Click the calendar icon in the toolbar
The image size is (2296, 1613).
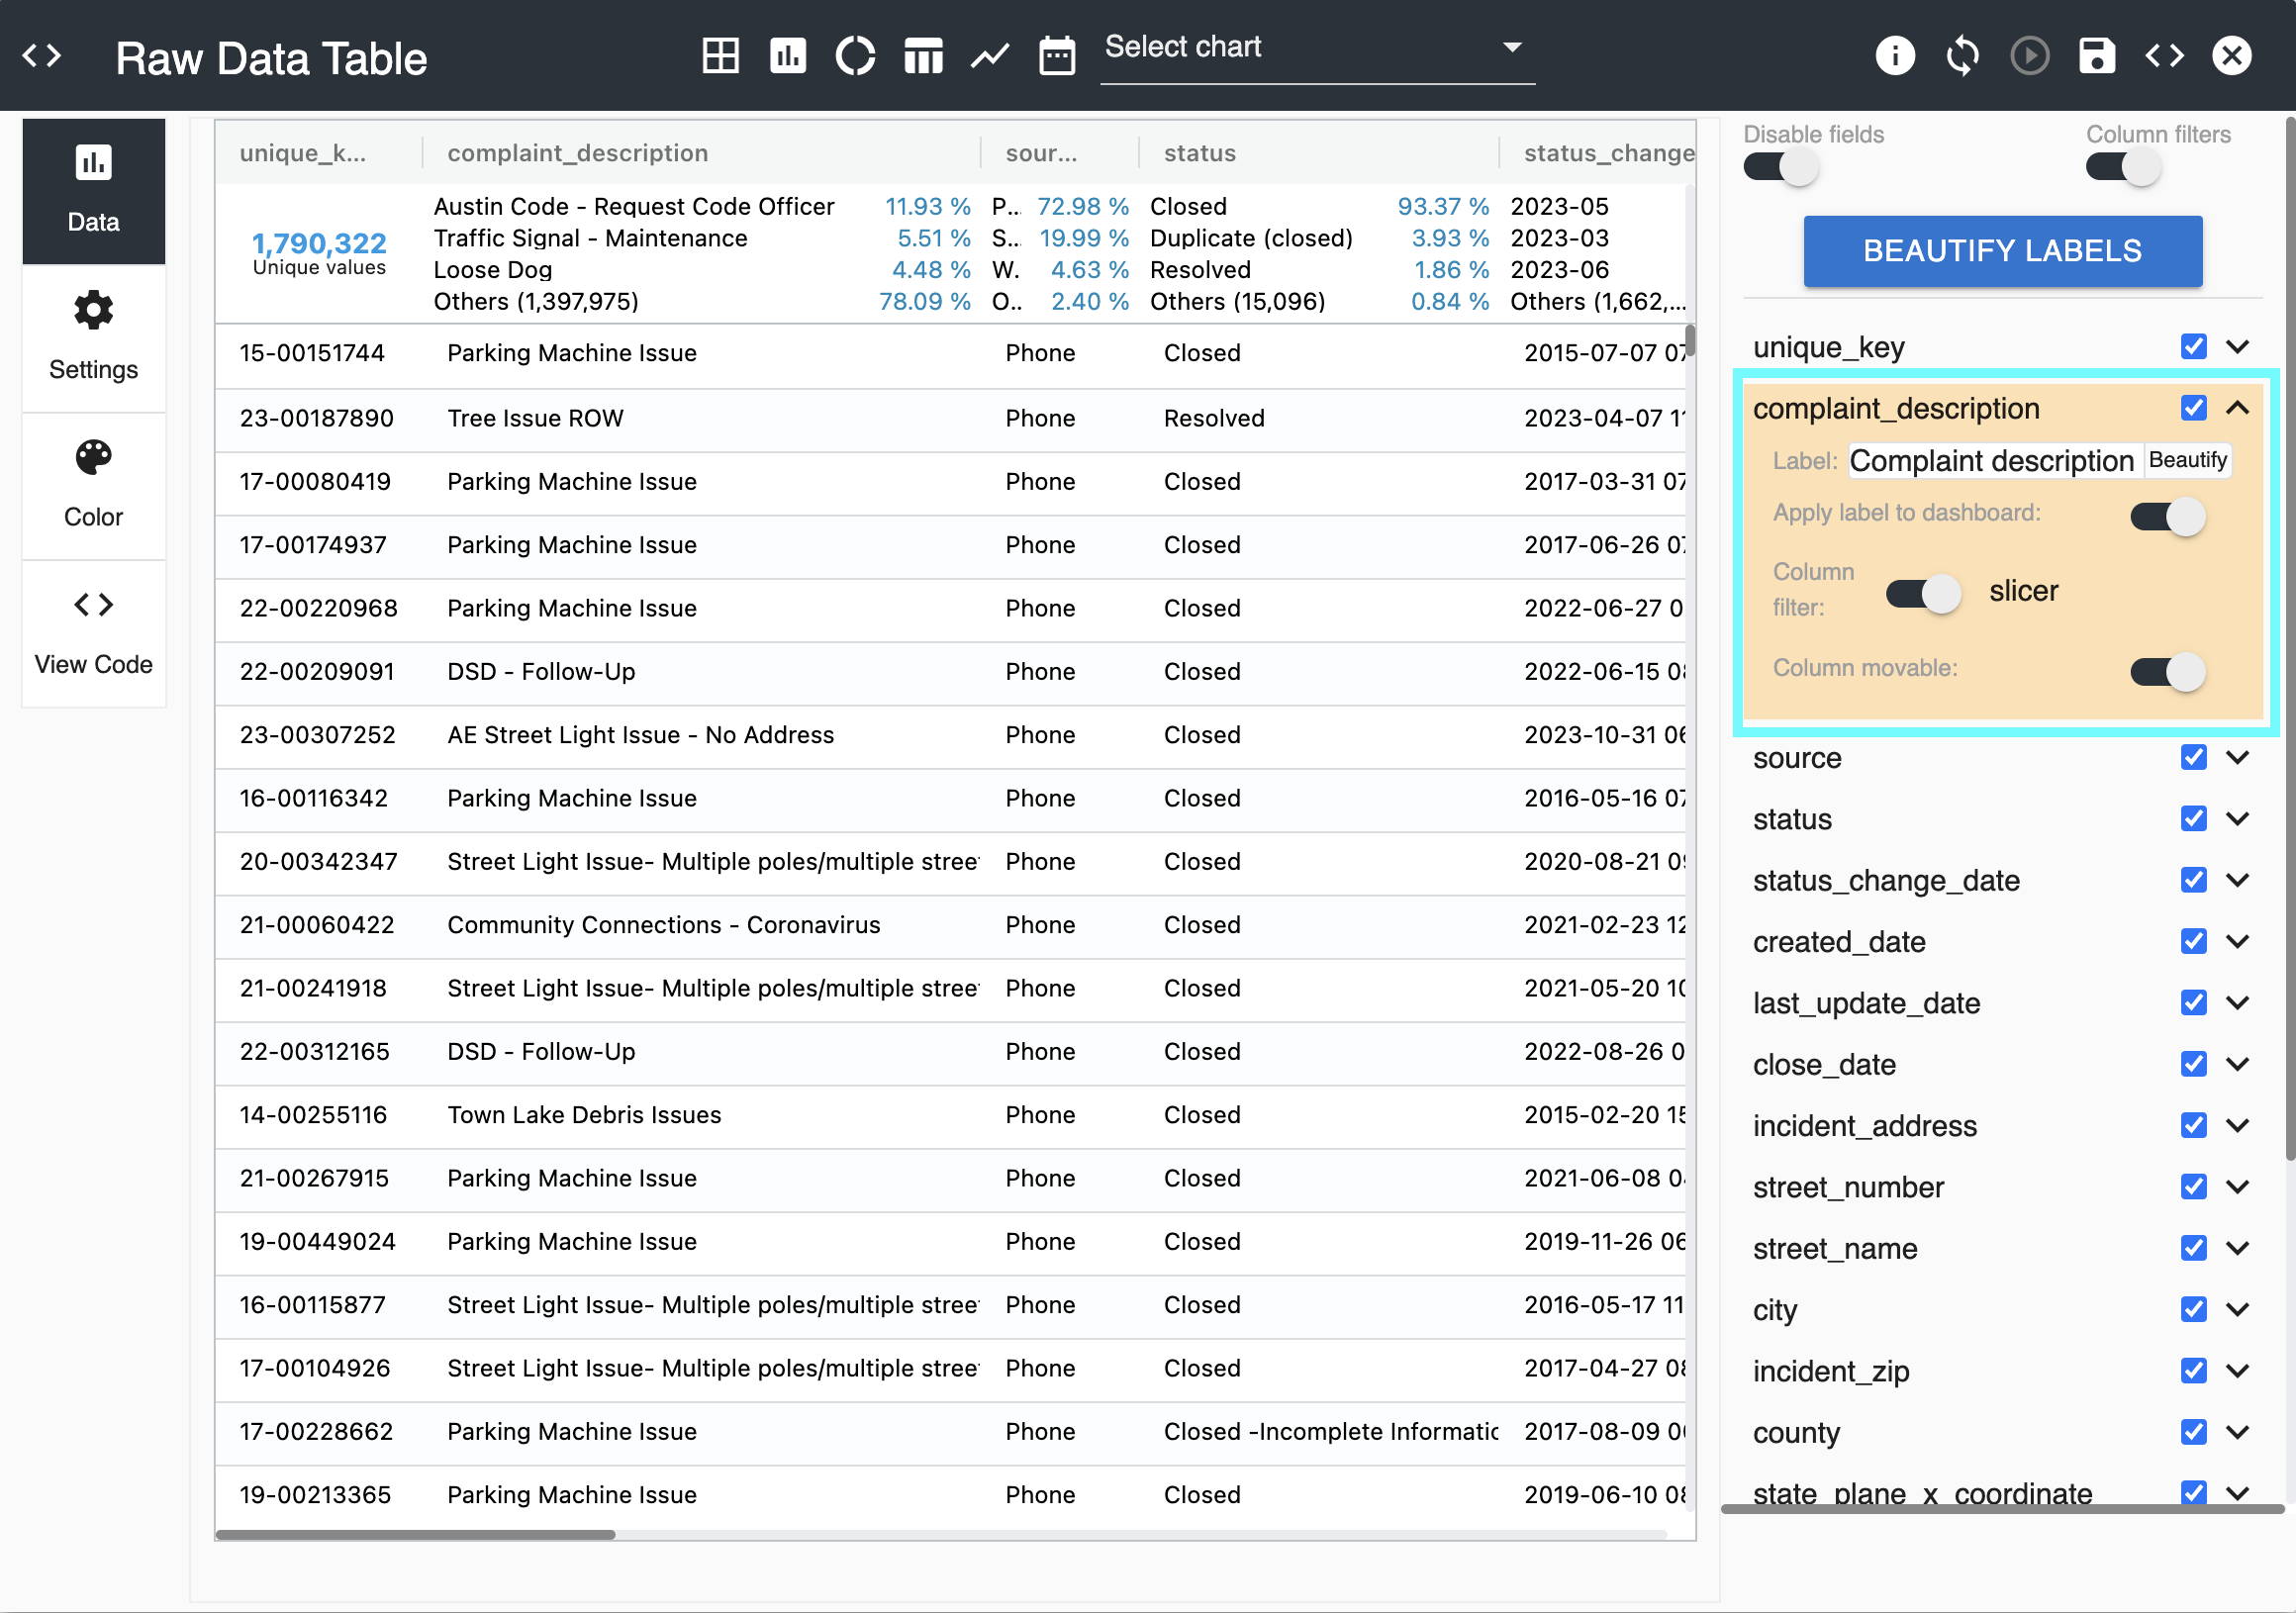coord(1057,55)
